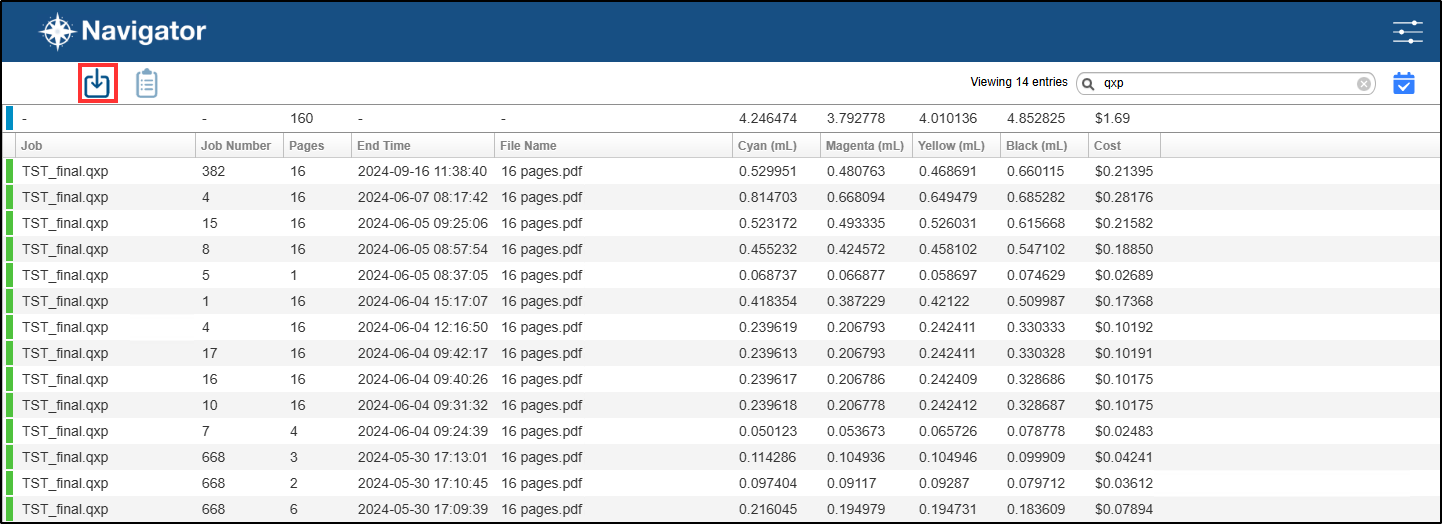This screenshot has height=524, width=1442.
Task: Click end time 2024-06-04 12:16:50
Action: [x=422, y=327]
